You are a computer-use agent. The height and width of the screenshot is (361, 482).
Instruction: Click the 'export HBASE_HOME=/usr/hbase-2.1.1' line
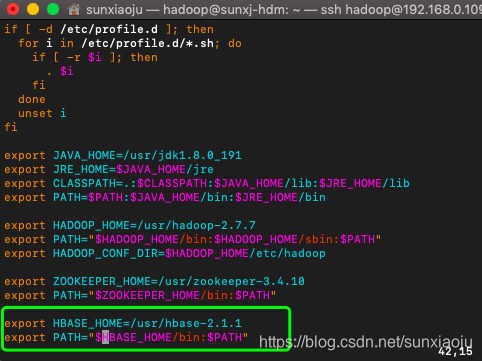pos(123,323)
